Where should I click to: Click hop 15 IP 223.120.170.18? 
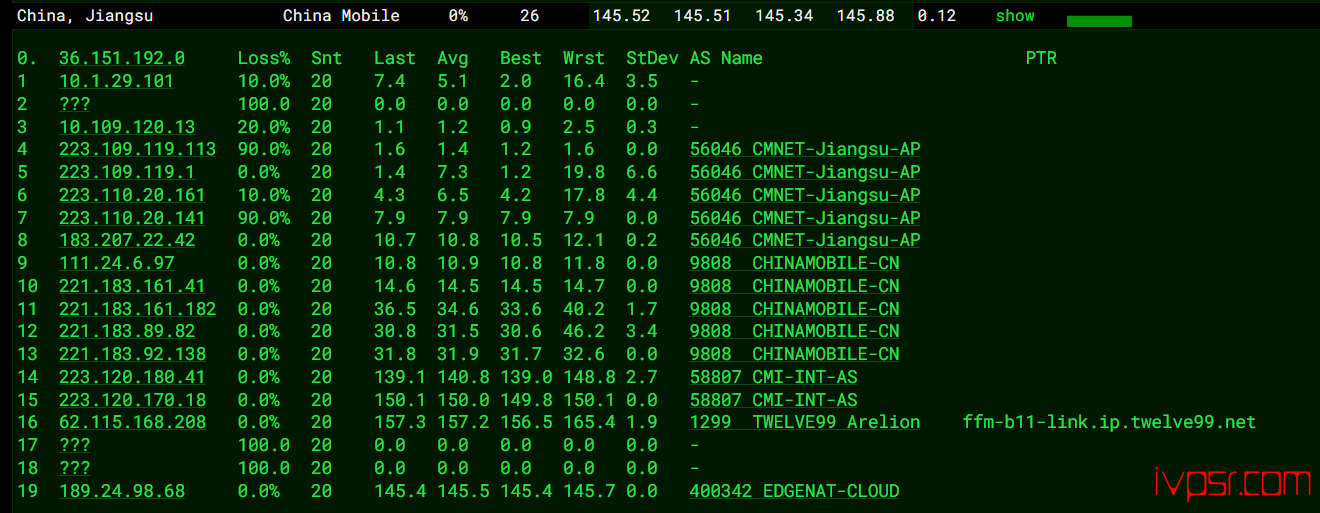coord(132,400)
